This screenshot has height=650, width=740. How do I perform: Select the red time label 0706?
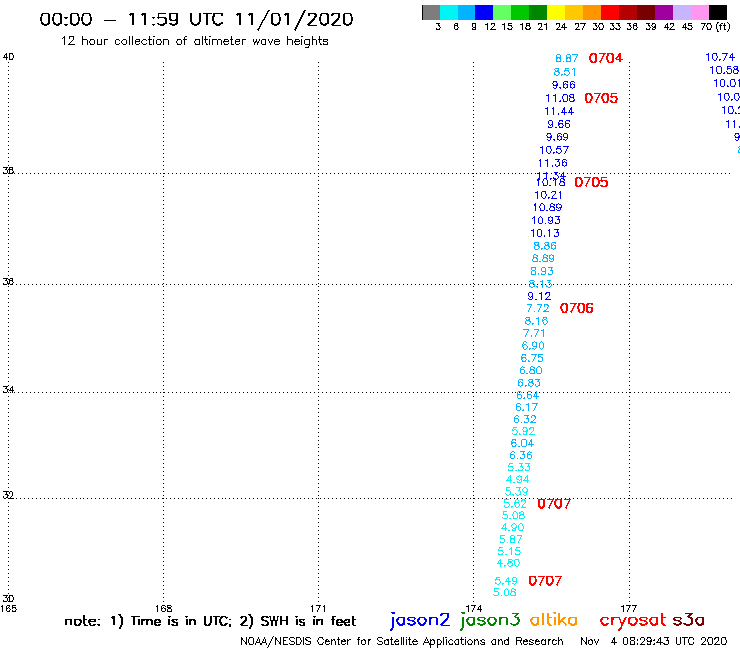[576, 308]
